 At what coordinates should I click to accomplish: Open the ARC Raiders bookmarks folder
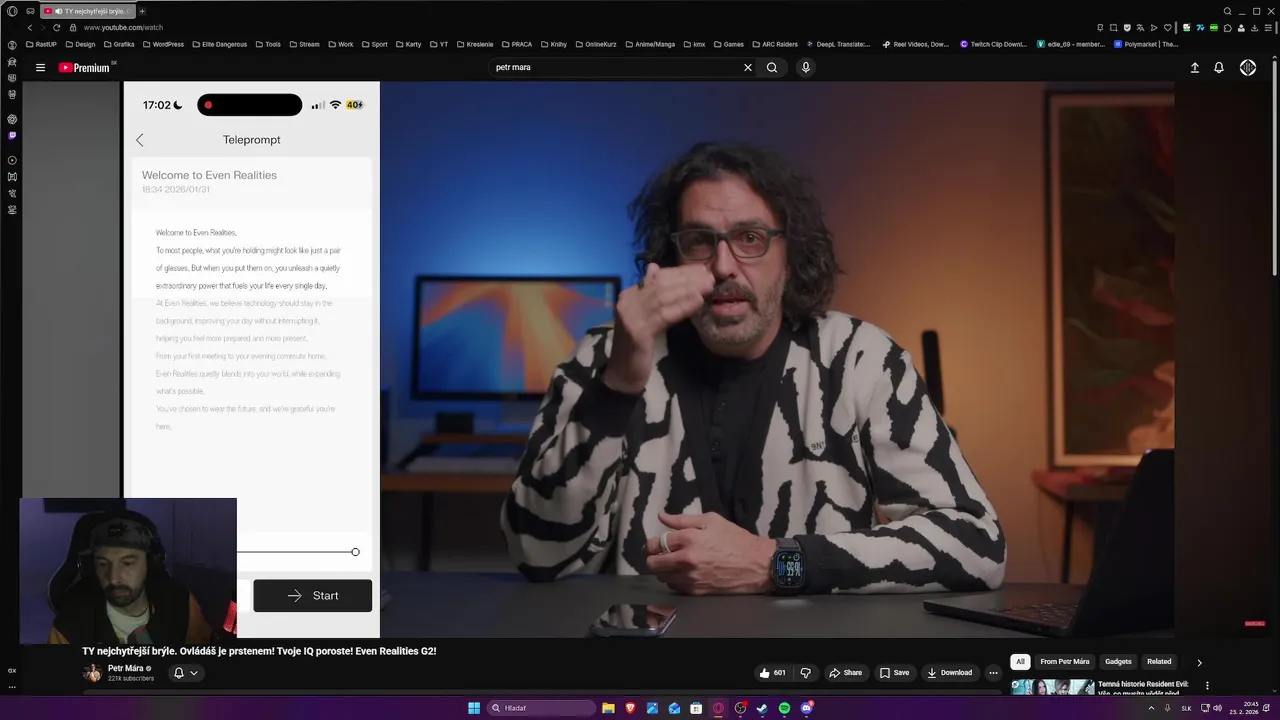coord(774,44)
